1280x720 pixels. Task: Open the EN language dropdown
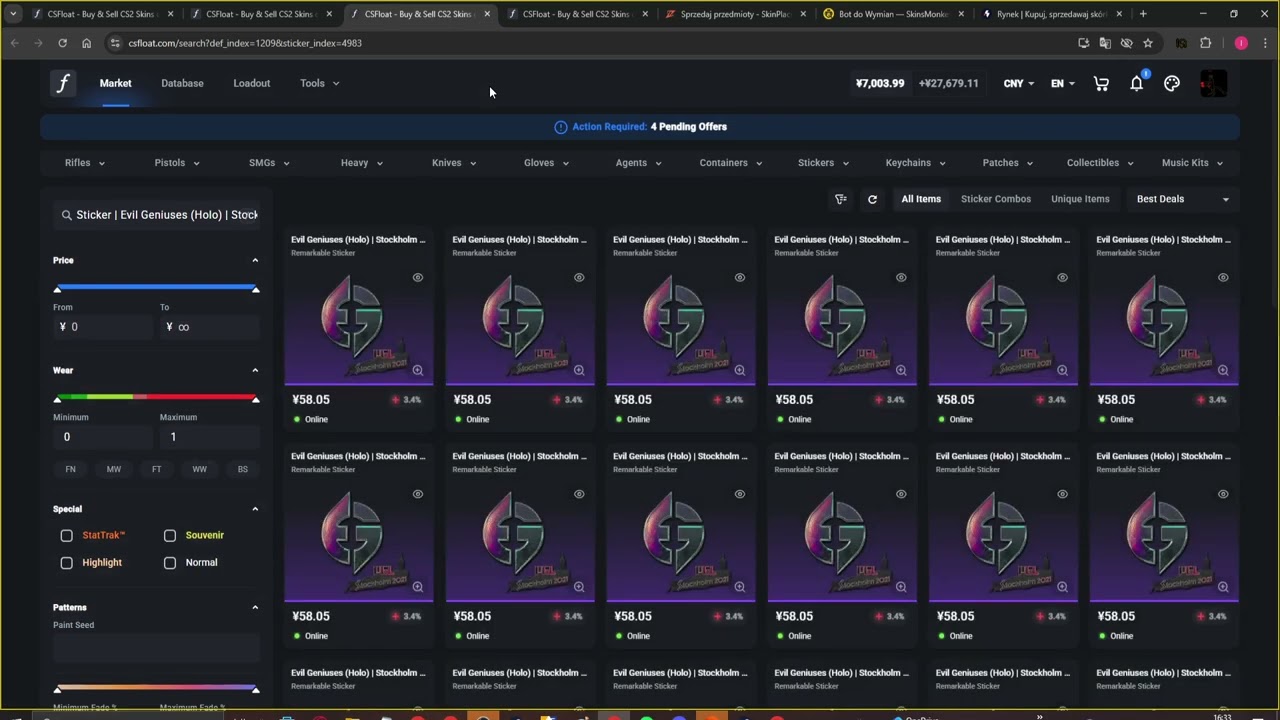[x=1062, y=83]
